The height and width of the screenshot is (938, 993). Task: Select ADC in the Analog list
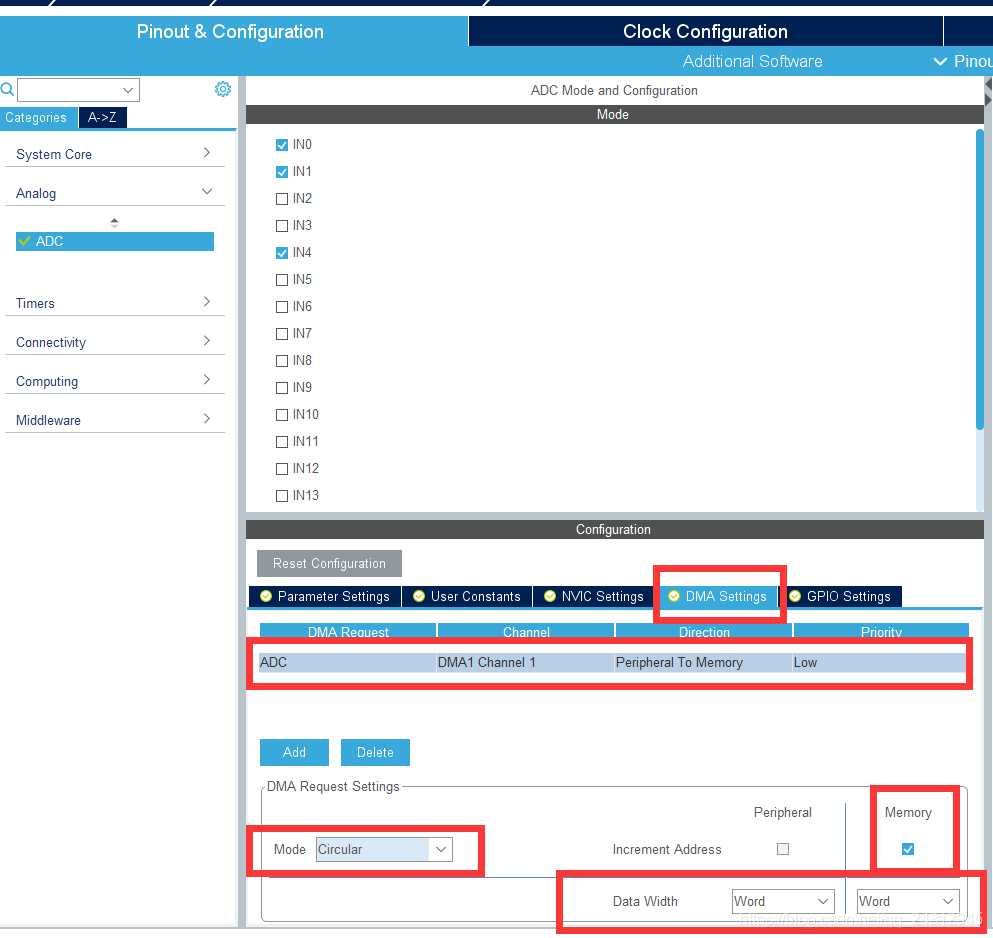115,241
